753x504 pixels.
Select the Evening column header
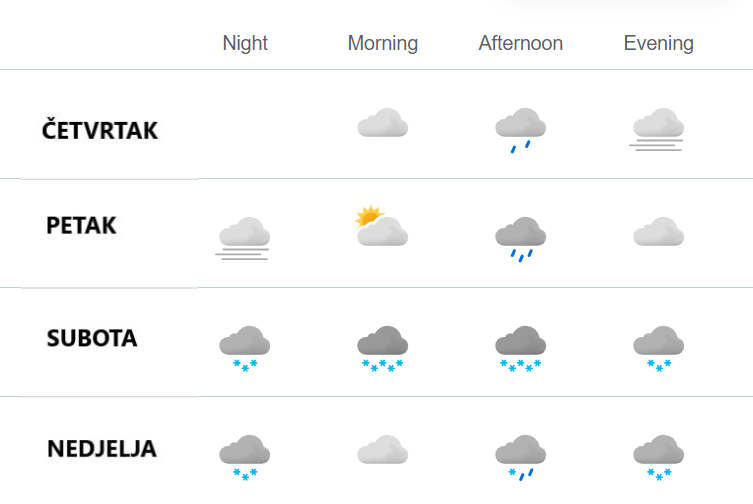658,43
